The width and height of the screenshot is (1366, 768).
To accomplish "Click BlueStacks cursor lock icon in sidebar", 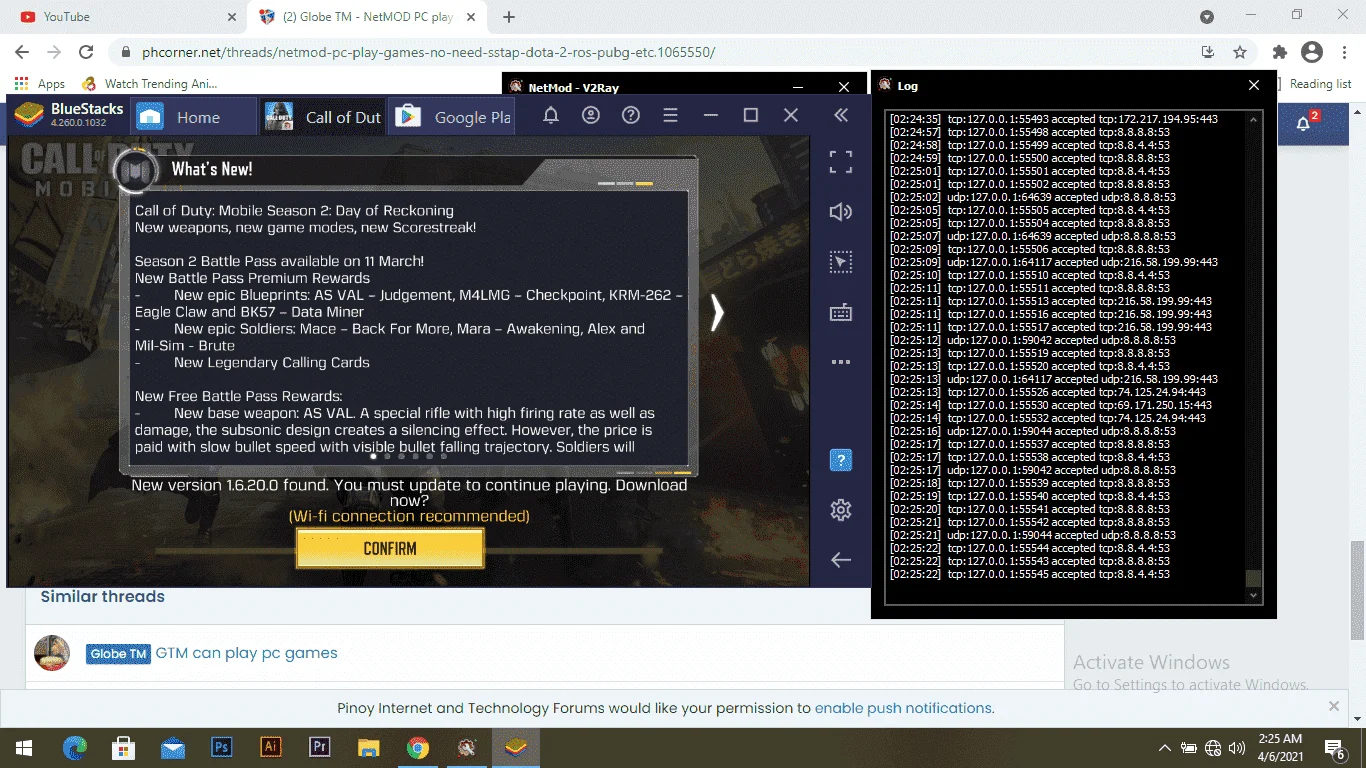I will (x=841, y=262).
